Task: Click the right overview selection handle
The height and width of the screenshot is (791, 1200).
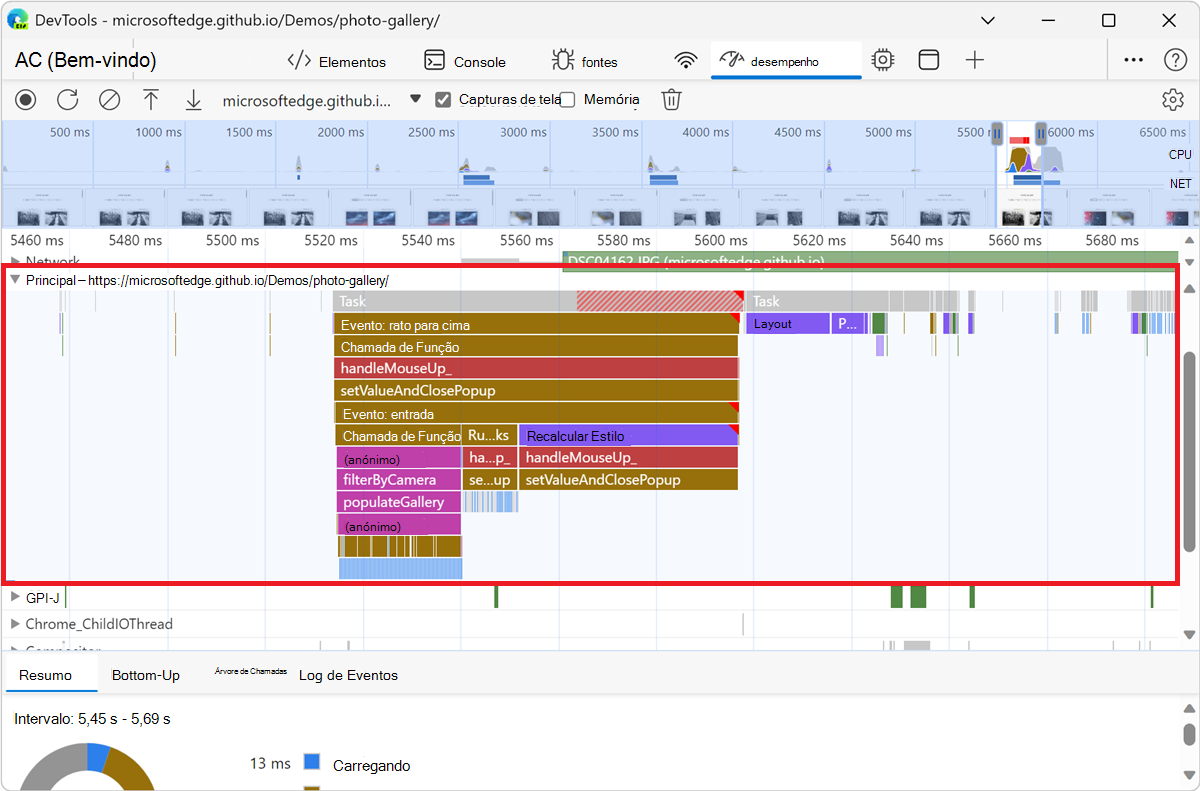Action: [x=1041, y=133]
